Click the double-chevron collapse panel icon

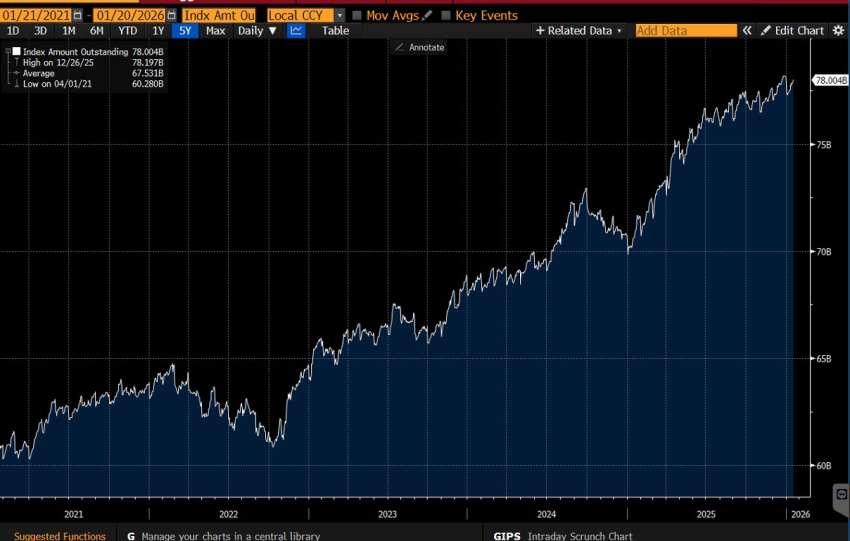(746, 31)
